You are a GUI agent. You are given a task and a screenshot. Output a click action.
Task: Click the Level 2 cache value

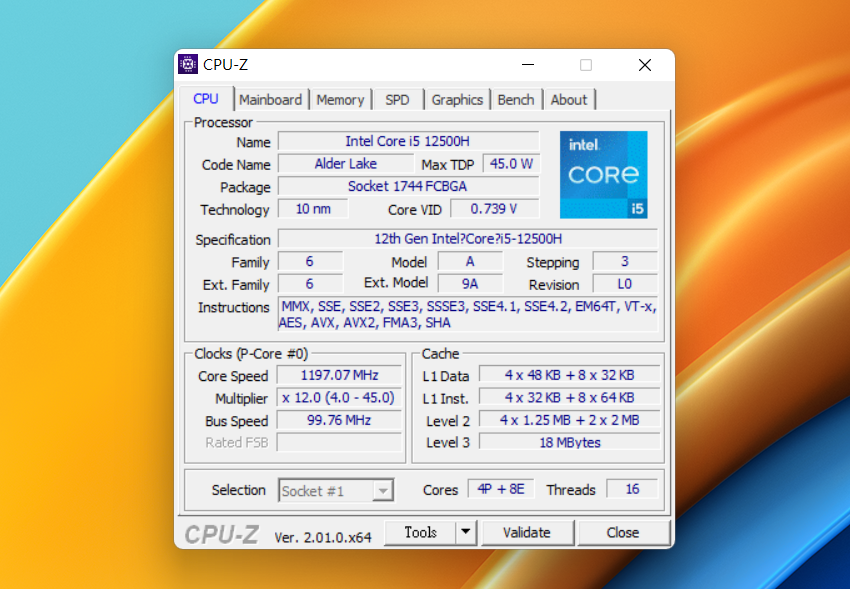click(570, 420)
